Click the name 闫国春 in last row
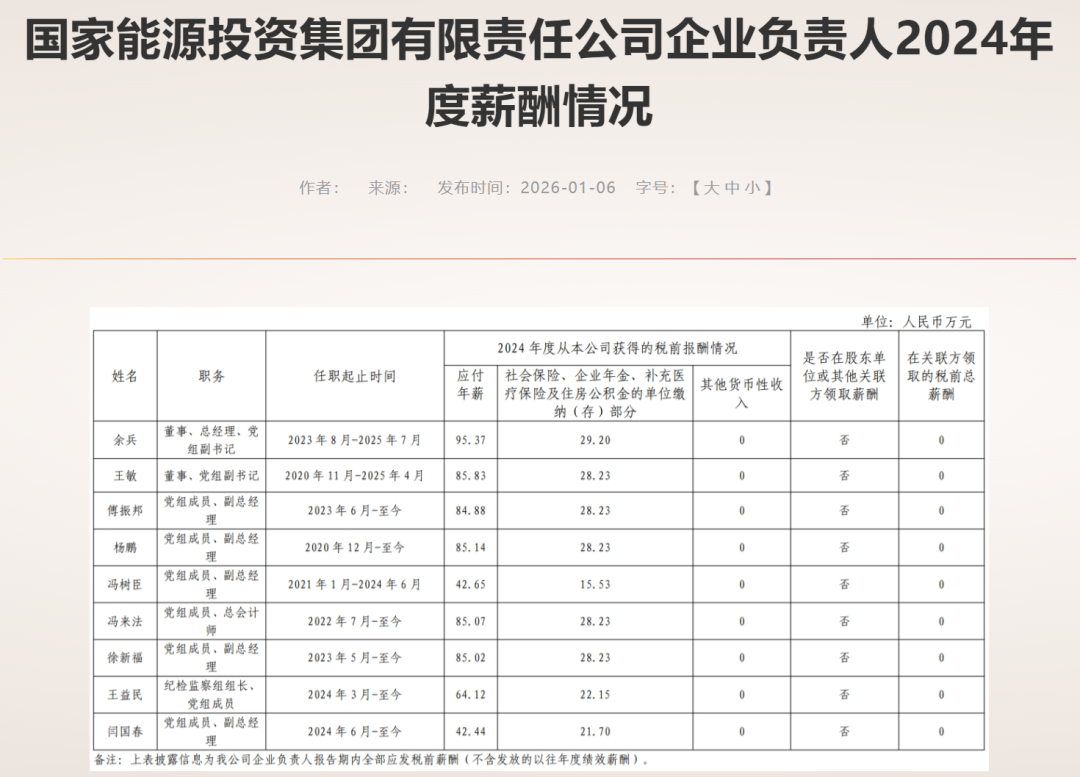This screenshot has height=777, width=1080. 125,731
